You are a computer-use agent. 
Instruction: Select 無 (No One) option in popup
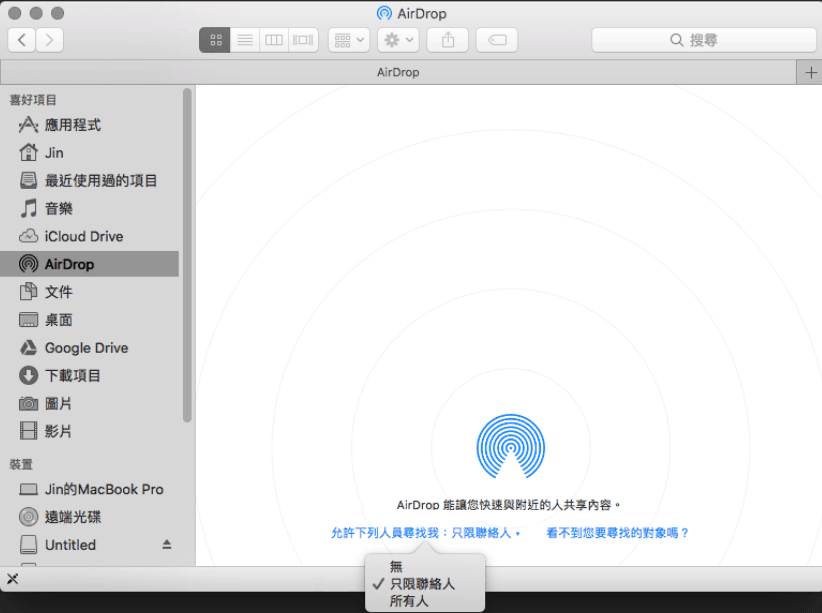(397, 566)
